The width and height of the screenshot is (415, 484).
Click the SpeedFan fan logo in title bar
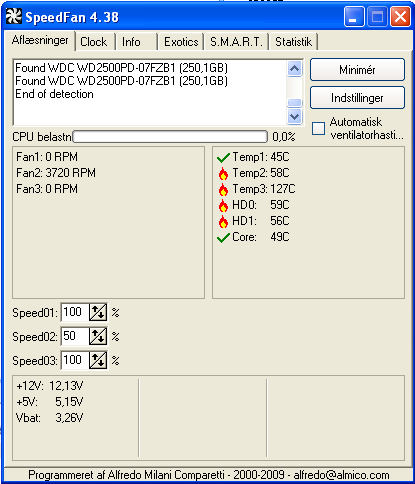(x=14, y=17)
